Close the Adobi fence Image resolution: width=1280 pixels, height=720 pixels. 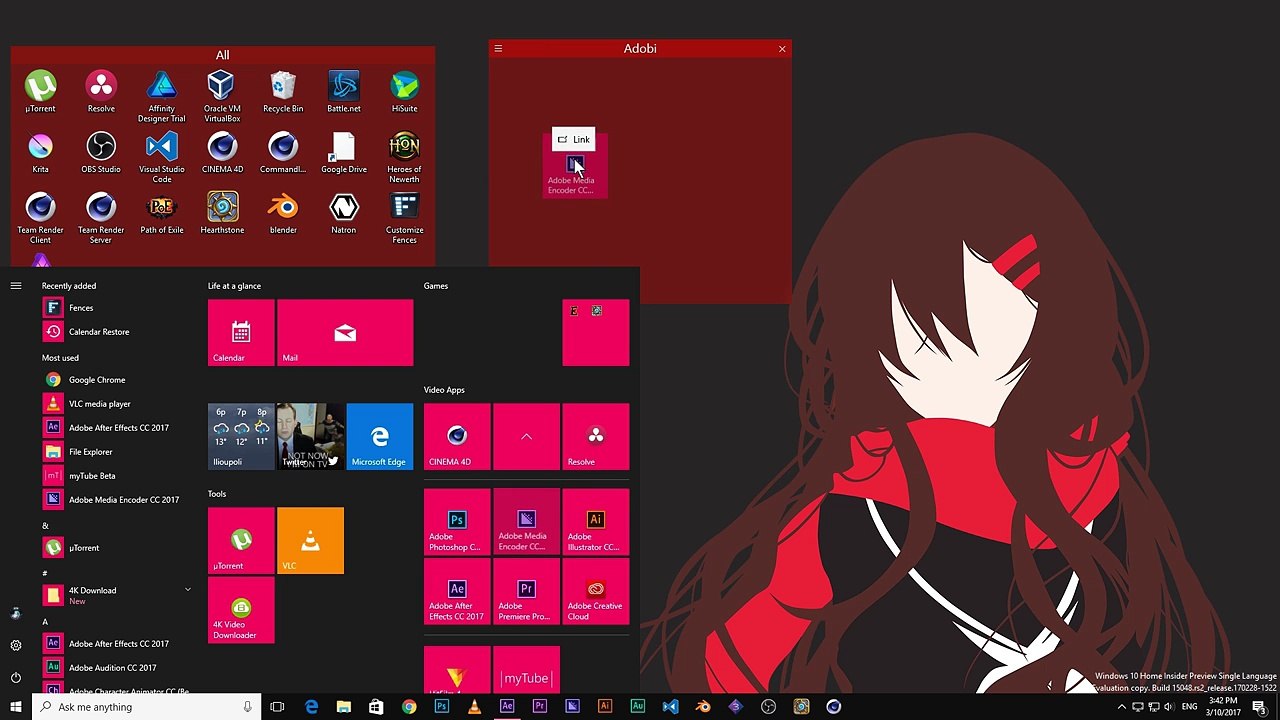pyautogui.click(x=782, y=48)
